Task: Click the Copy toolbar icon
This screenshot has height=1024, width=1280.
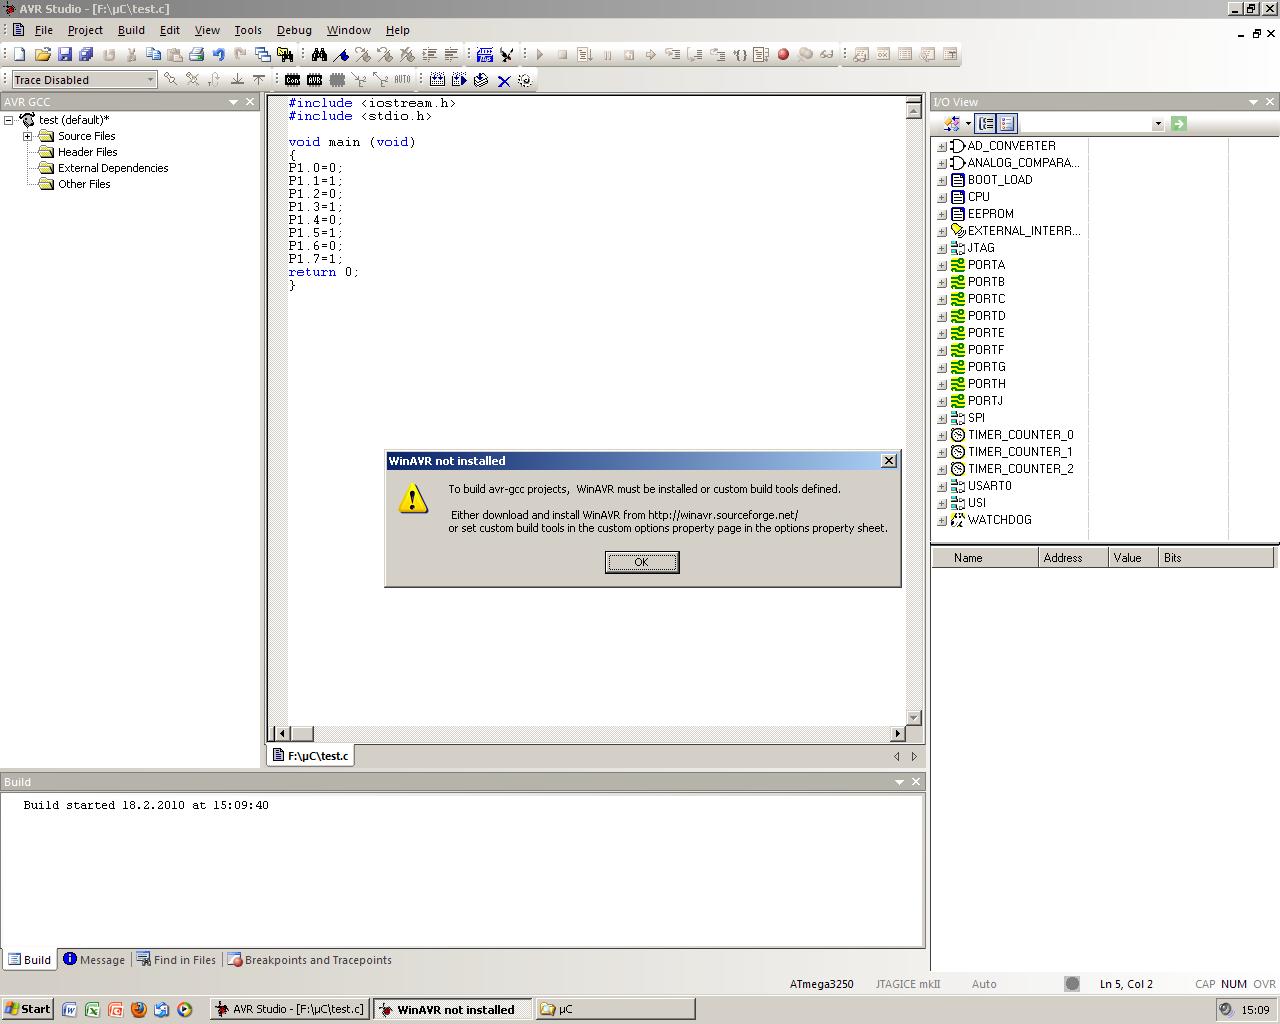Action: [x=153, y=55]
